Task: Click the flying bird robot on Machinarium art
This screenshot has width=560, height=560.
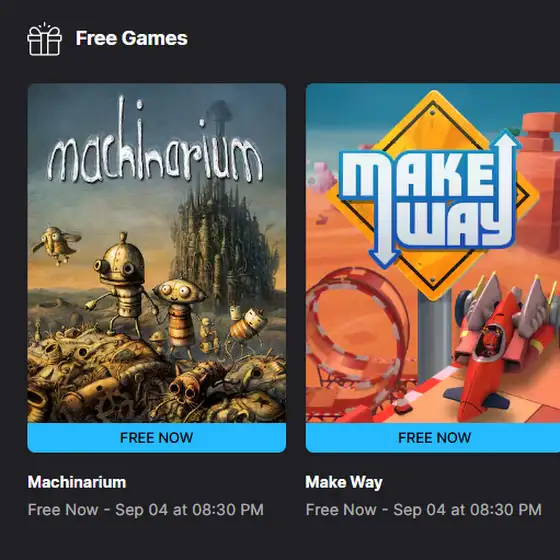Action: [56, 245]
